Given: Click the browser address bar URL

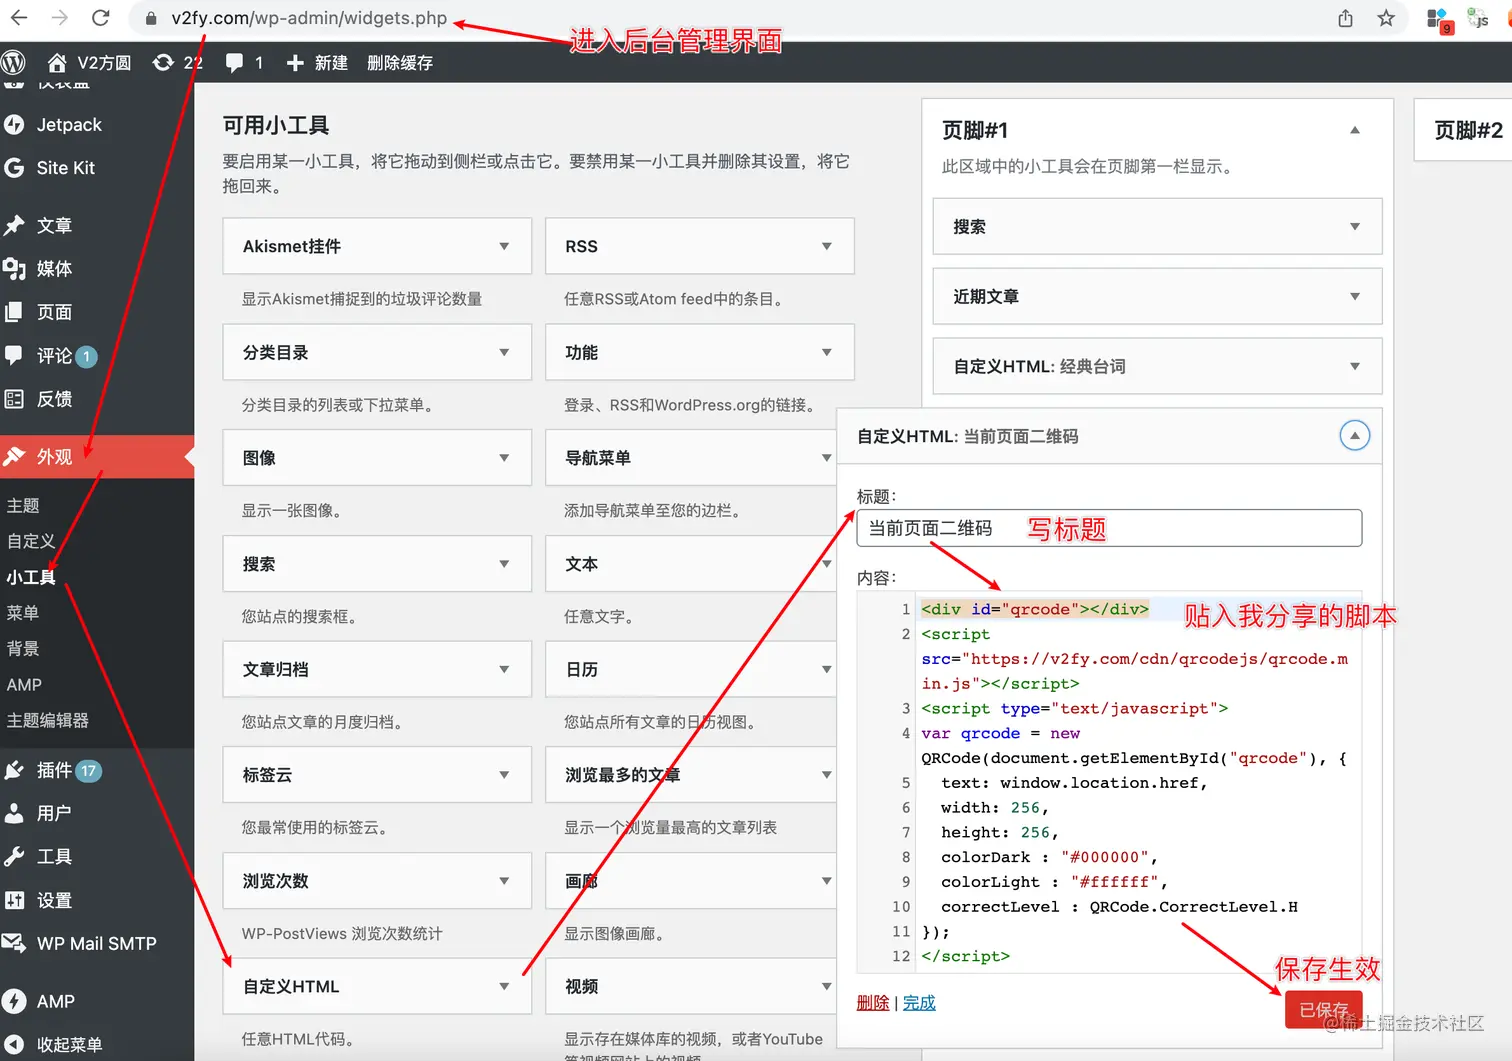Looking at the screenshot, I should 309,18.
